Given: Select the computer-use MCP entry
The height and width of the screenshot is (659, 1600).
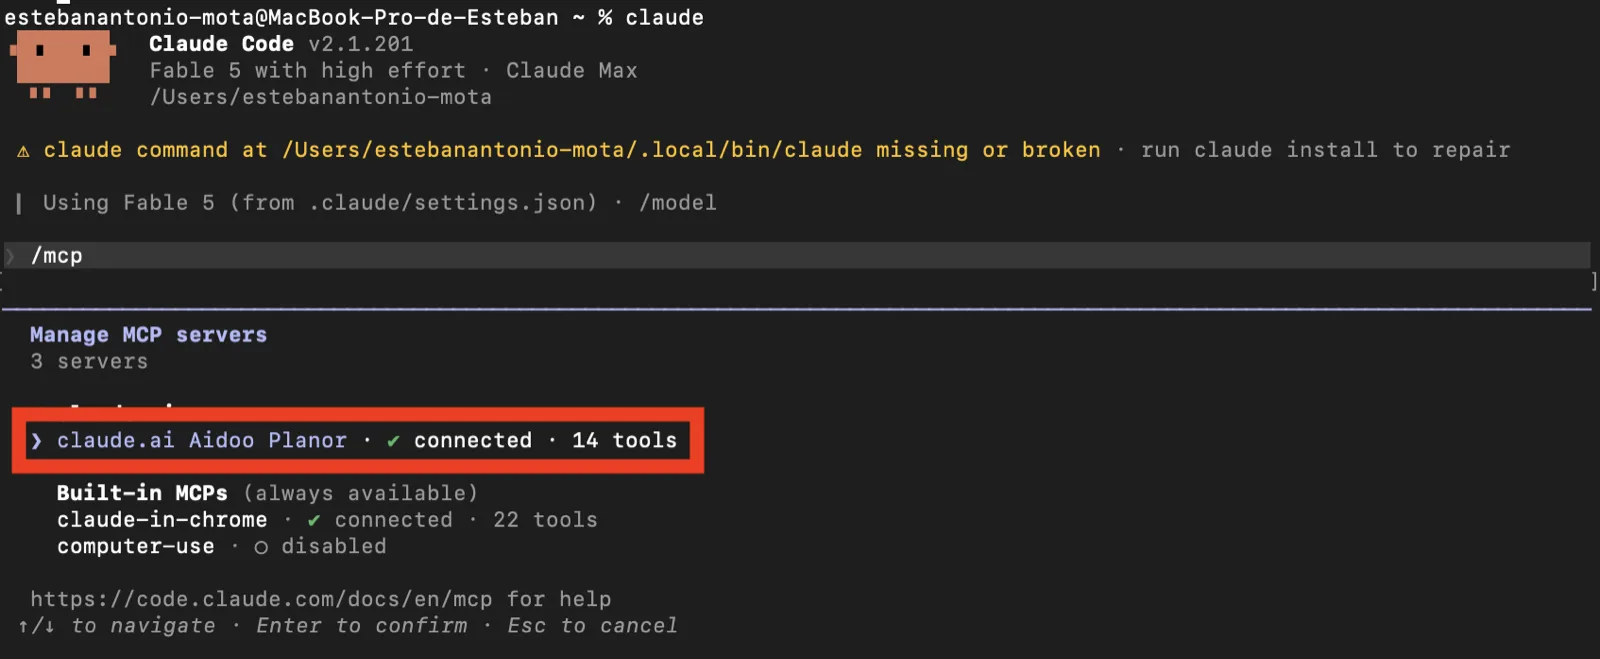Looking at the screenshot, I should coord(221,547).
